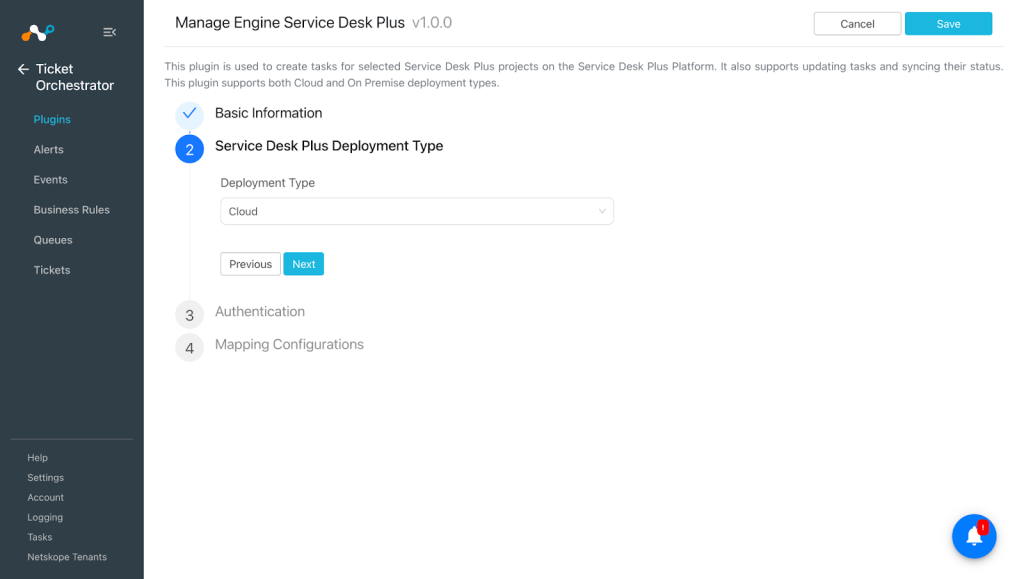Click the Mapping Configurations step title
1024x579 pixels.
click(x=289, y=344)
